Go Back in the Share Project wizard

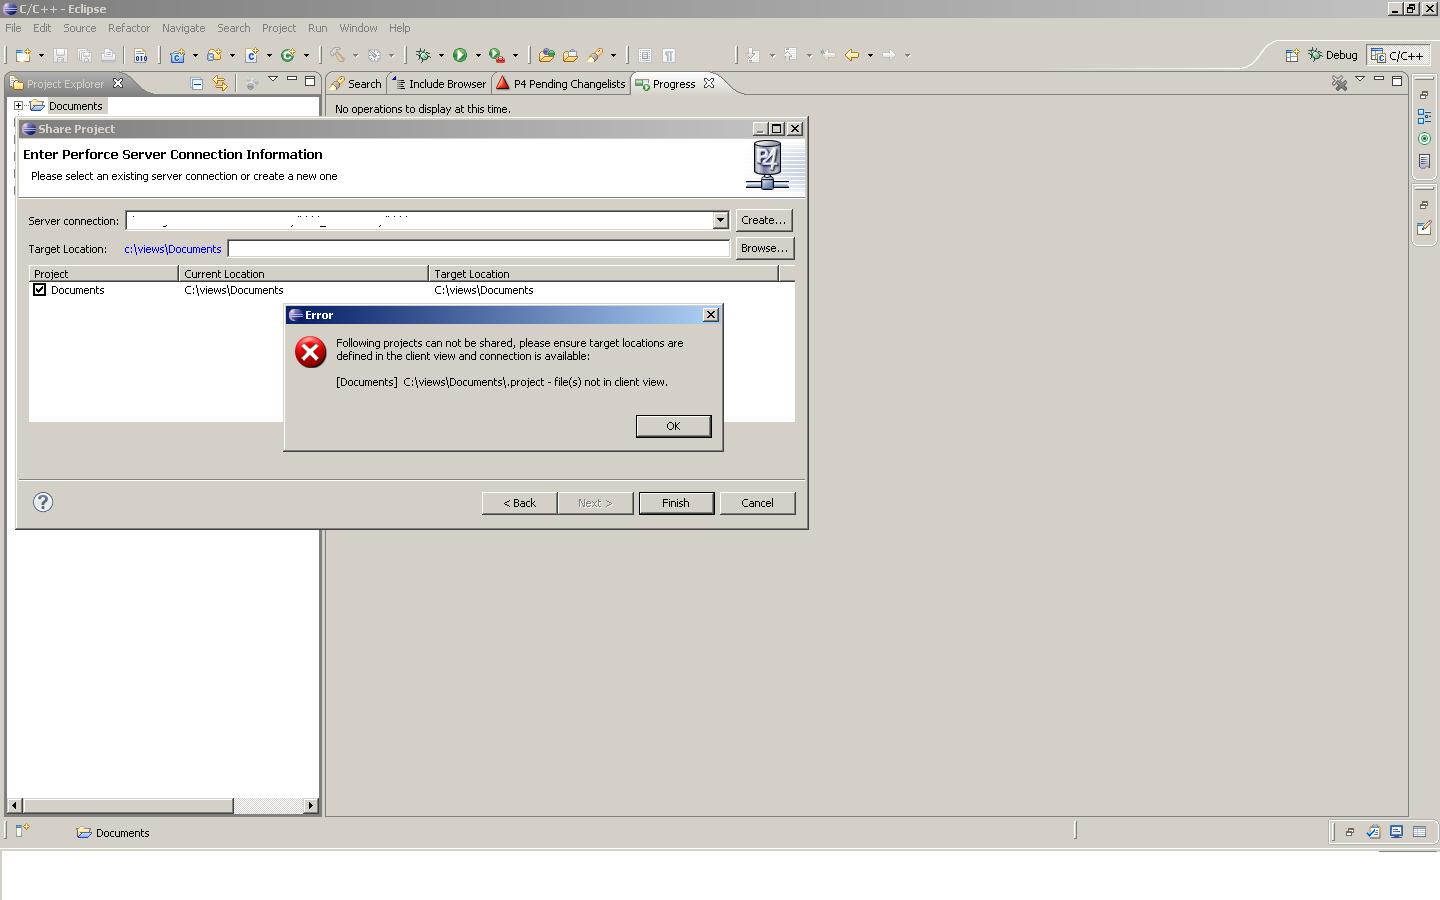pos(519,503)
